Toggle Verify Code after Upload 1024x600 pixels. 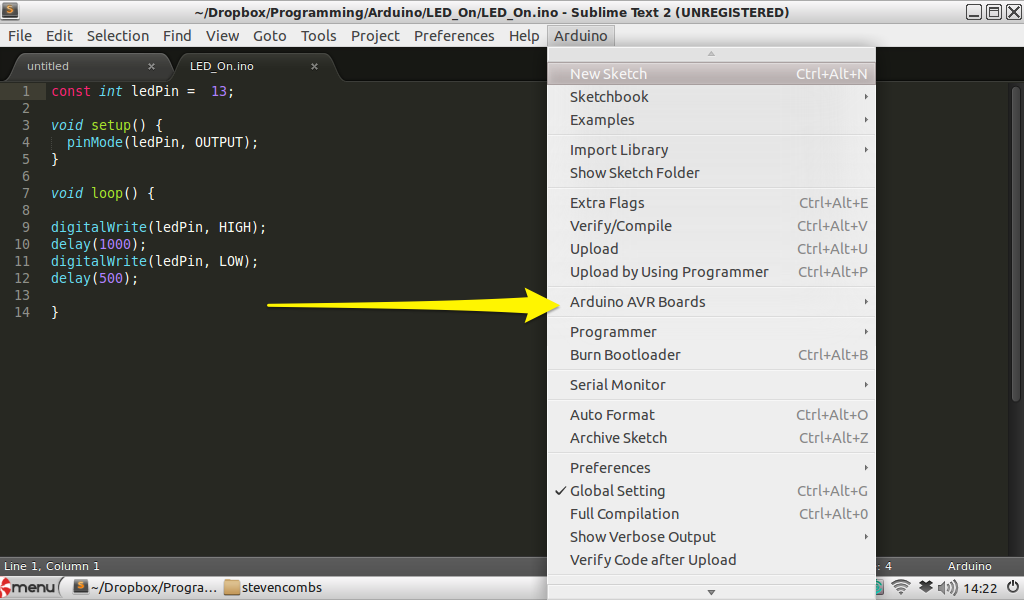click(711, 560)
